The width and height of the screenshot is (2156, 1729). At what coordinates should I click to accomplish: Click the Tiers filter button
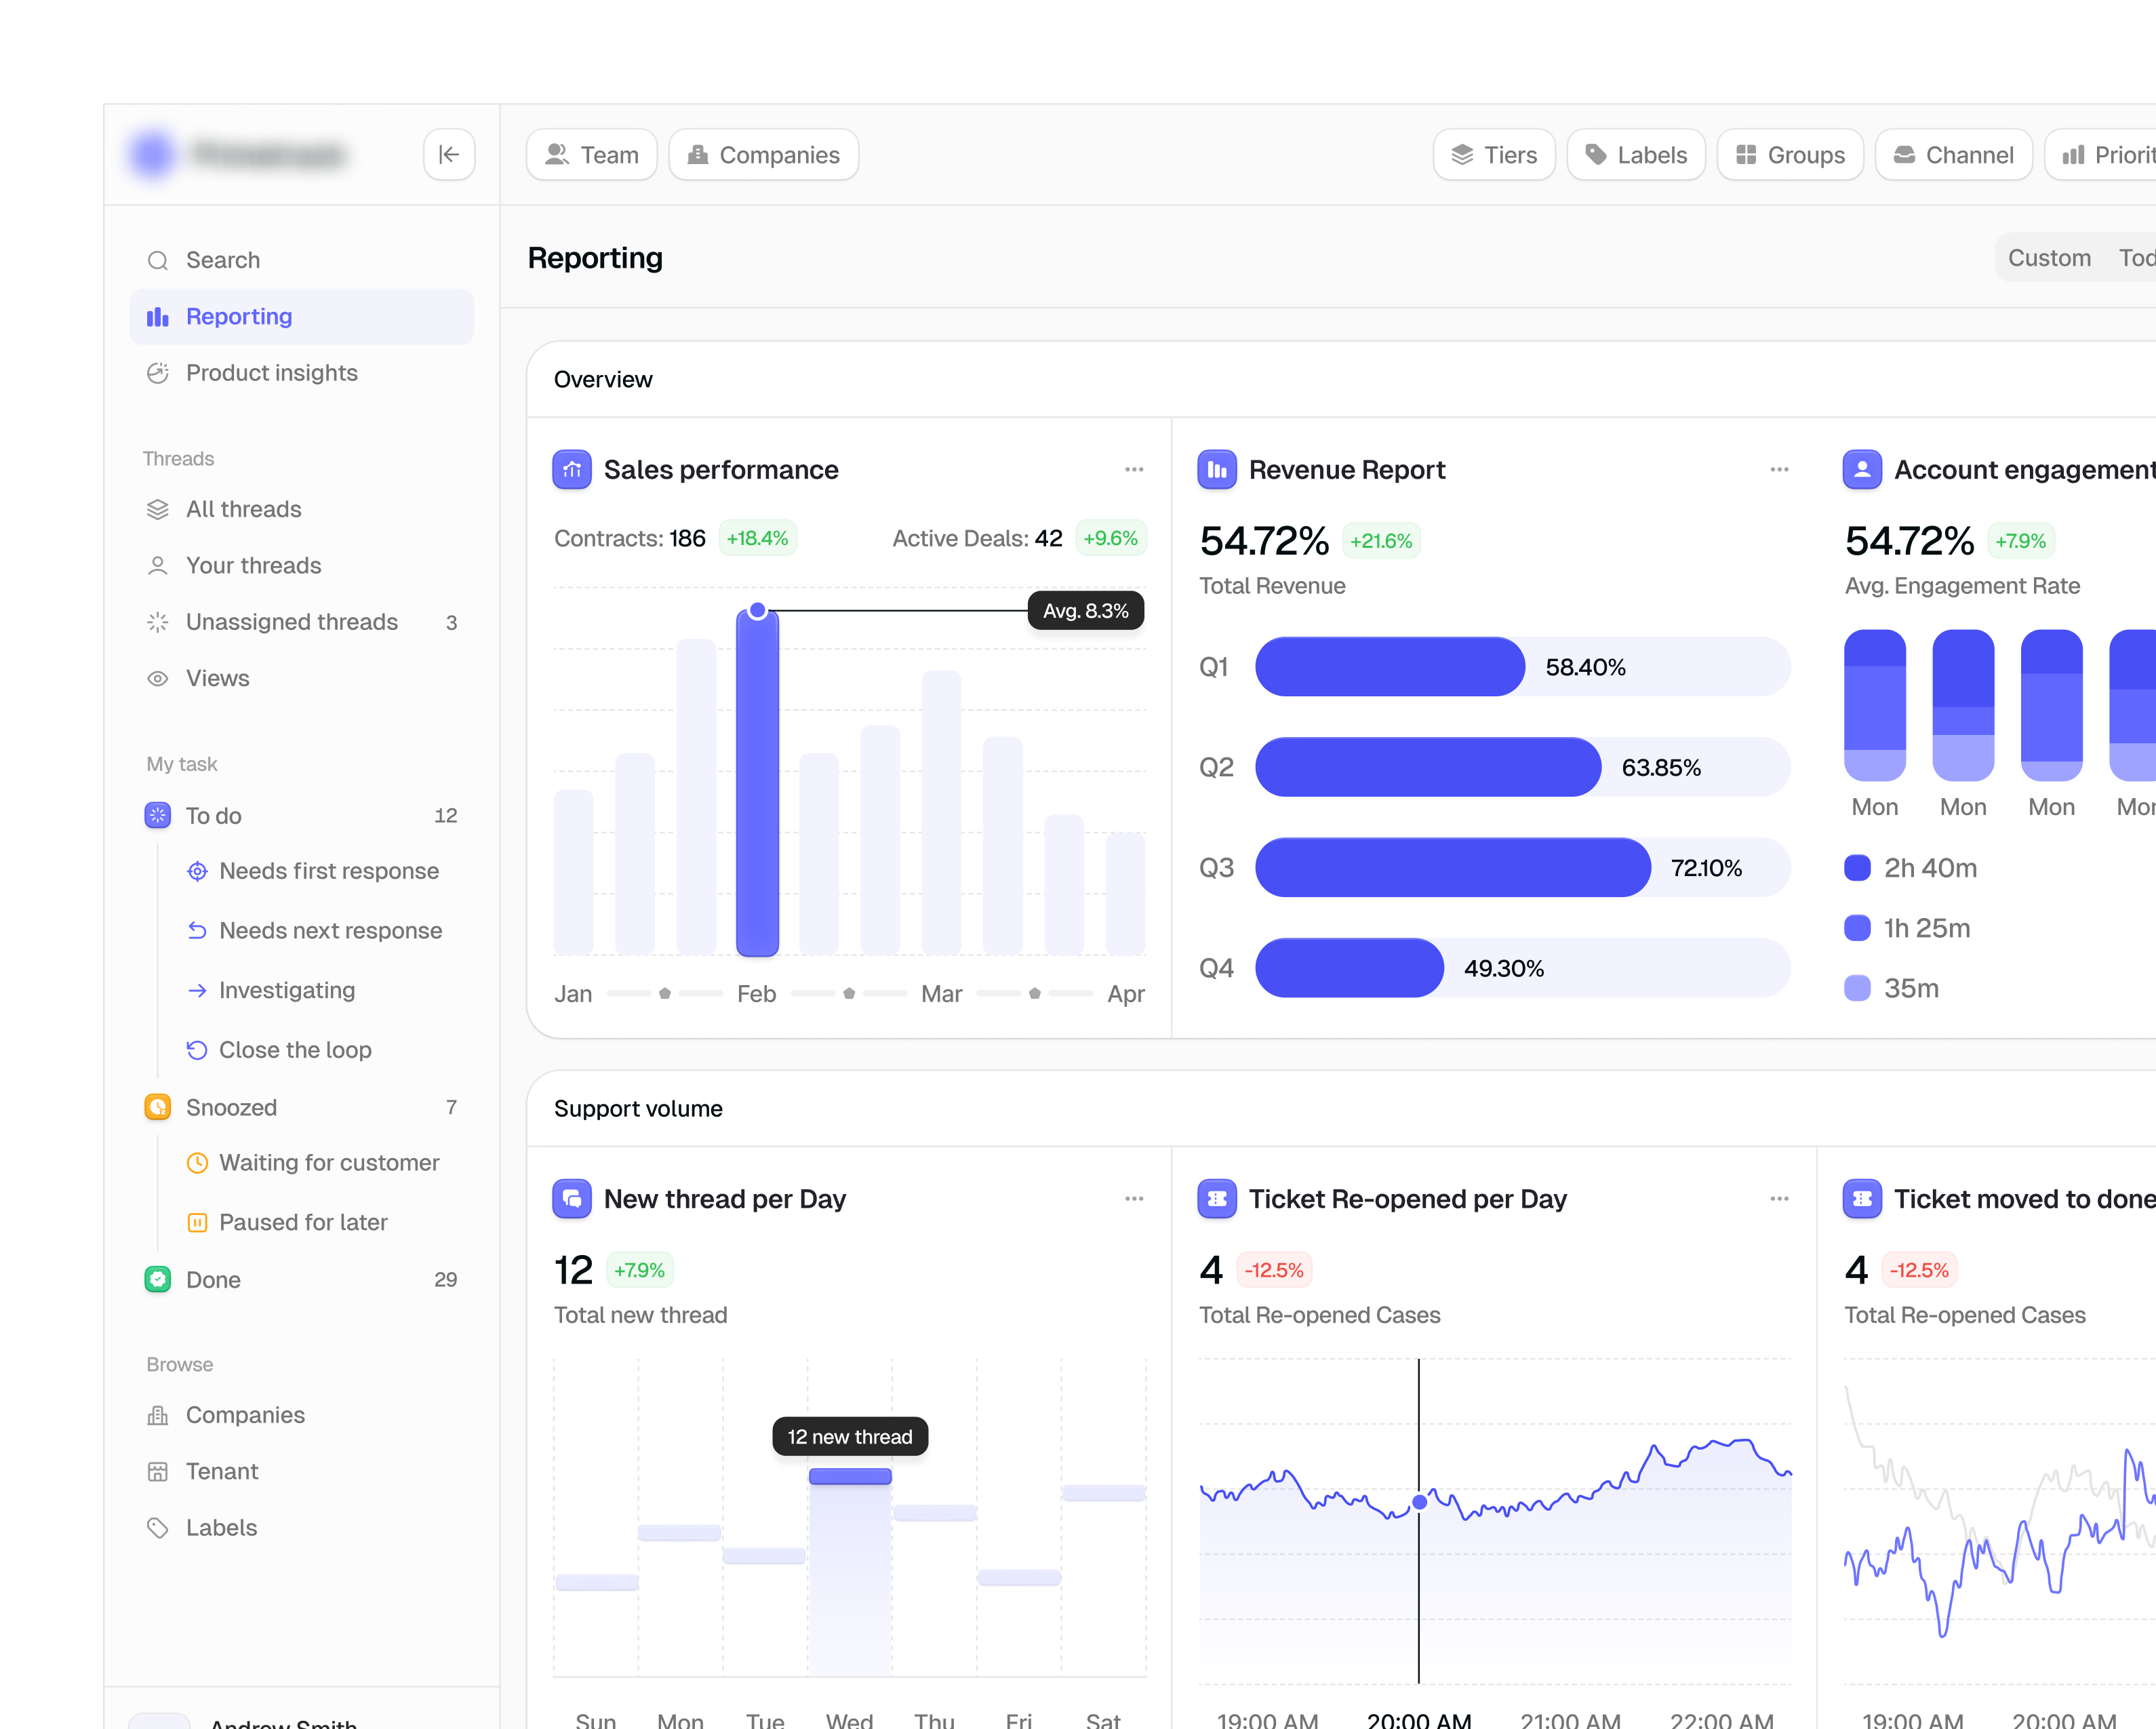point(1494,154)
